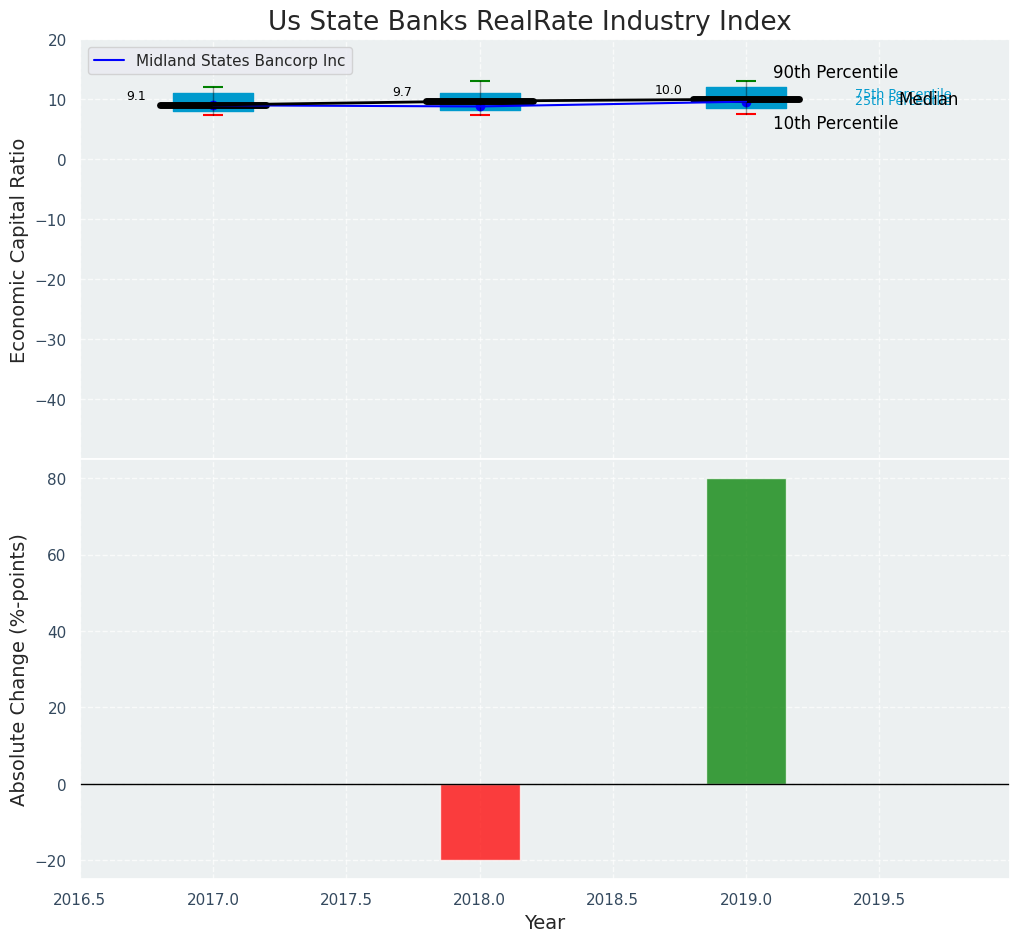Click the 2018.0 tick on Year axis

click(x=480, y=899)
